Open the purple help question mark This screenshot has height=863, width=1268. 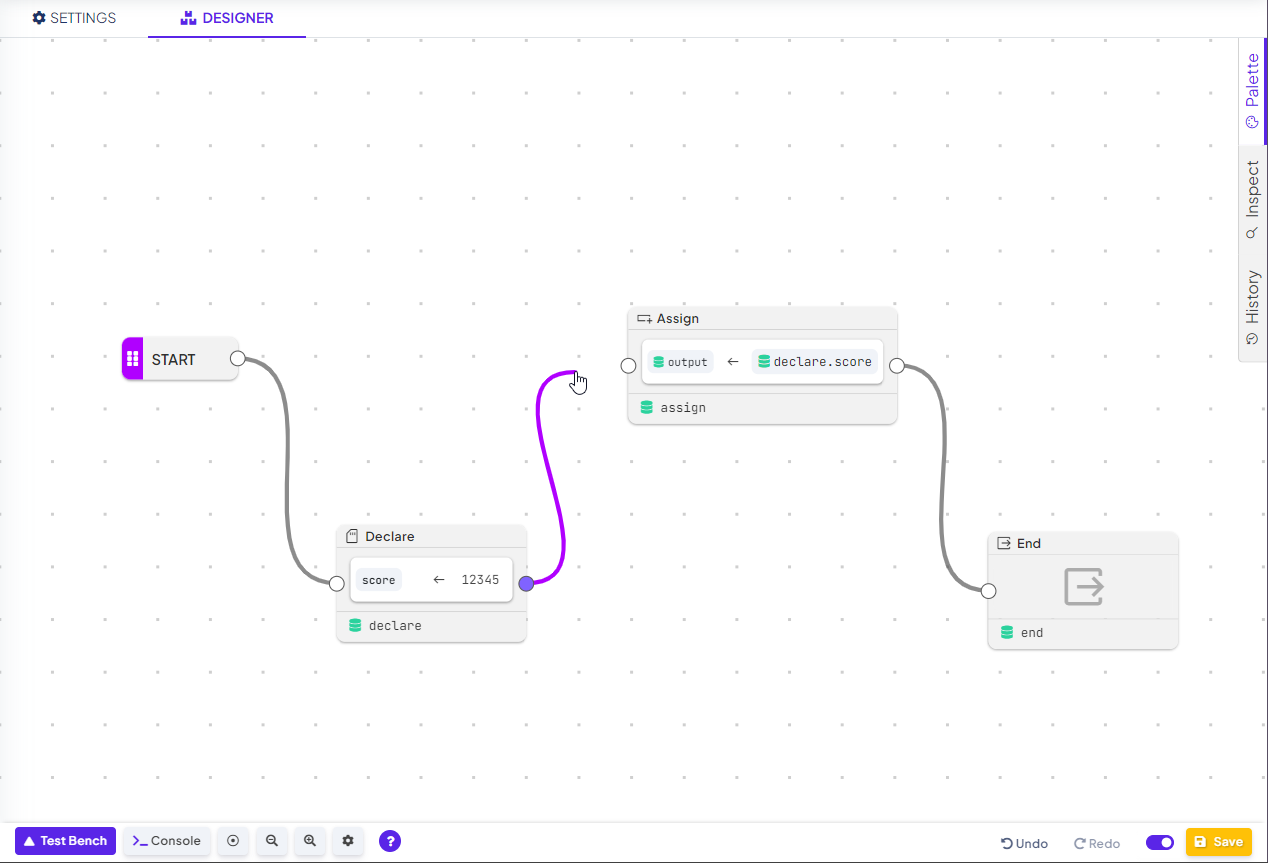click(x=390, y=841)
